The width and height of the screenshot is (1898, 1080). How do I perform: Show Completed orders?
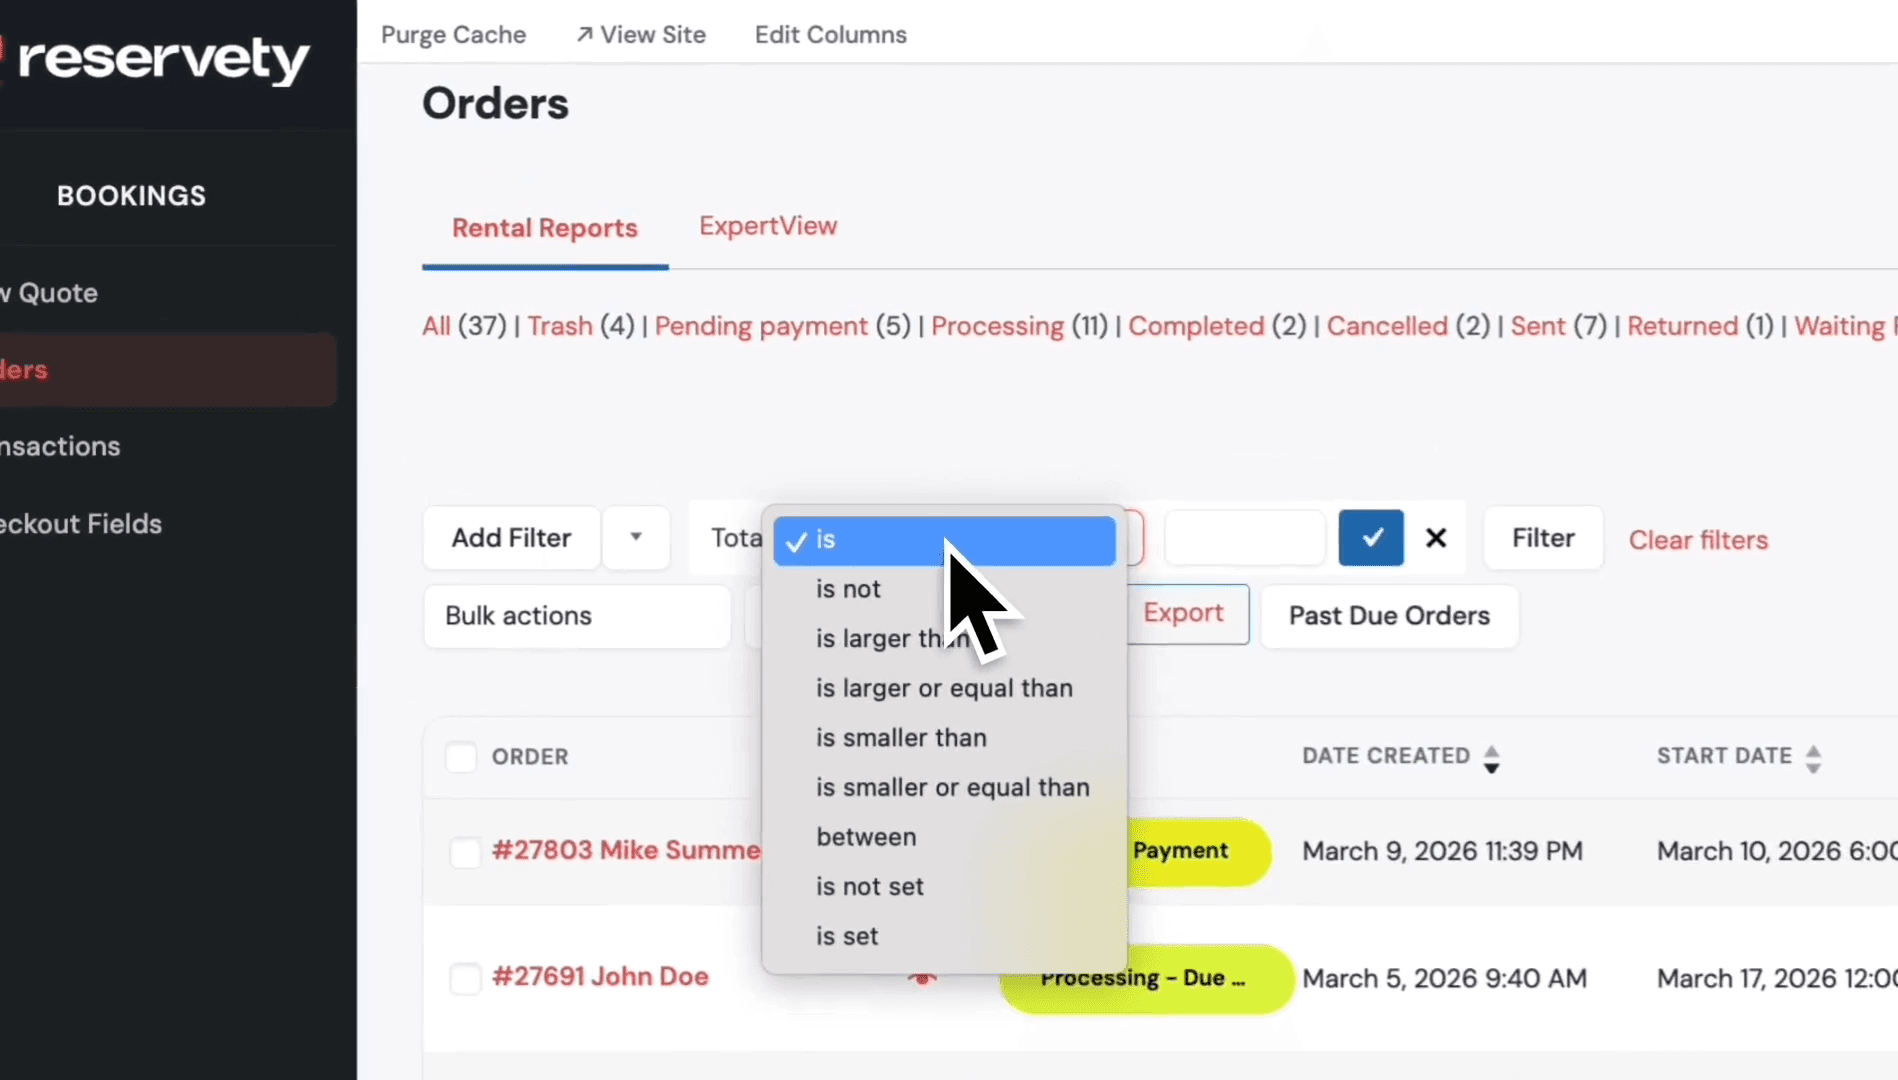pos(1196,326)
